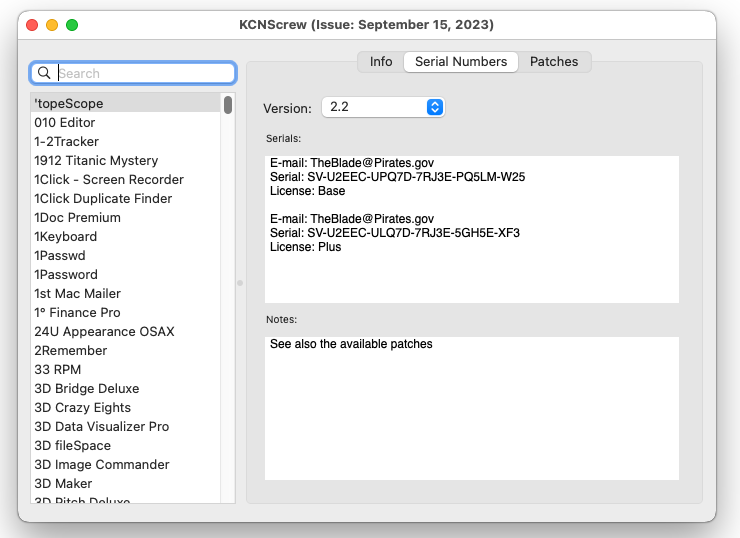
Task: Select 24U Appearance OSAX entry
Action: click(x=126, y=332)
